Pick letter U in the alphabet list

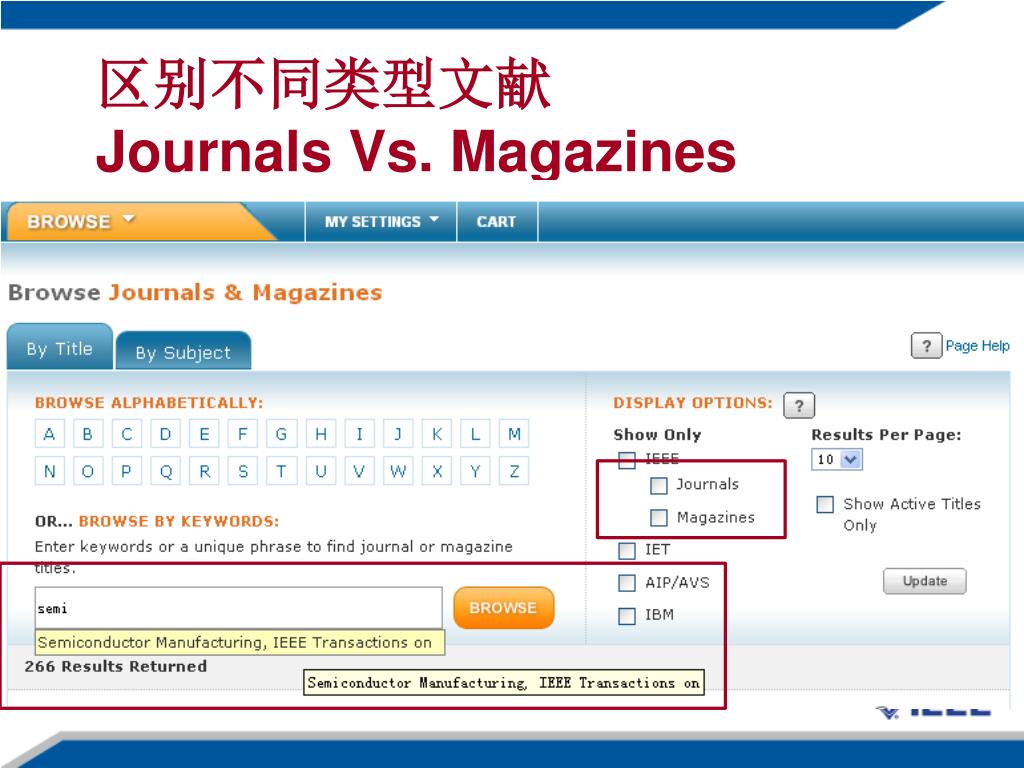pyautogui.click(x=321, y=471)
